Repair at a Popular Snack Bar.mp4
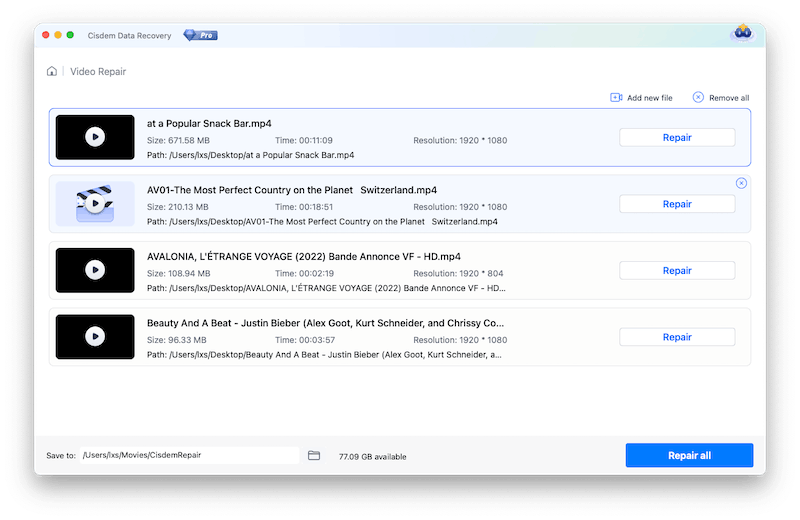 coord(677,137)
